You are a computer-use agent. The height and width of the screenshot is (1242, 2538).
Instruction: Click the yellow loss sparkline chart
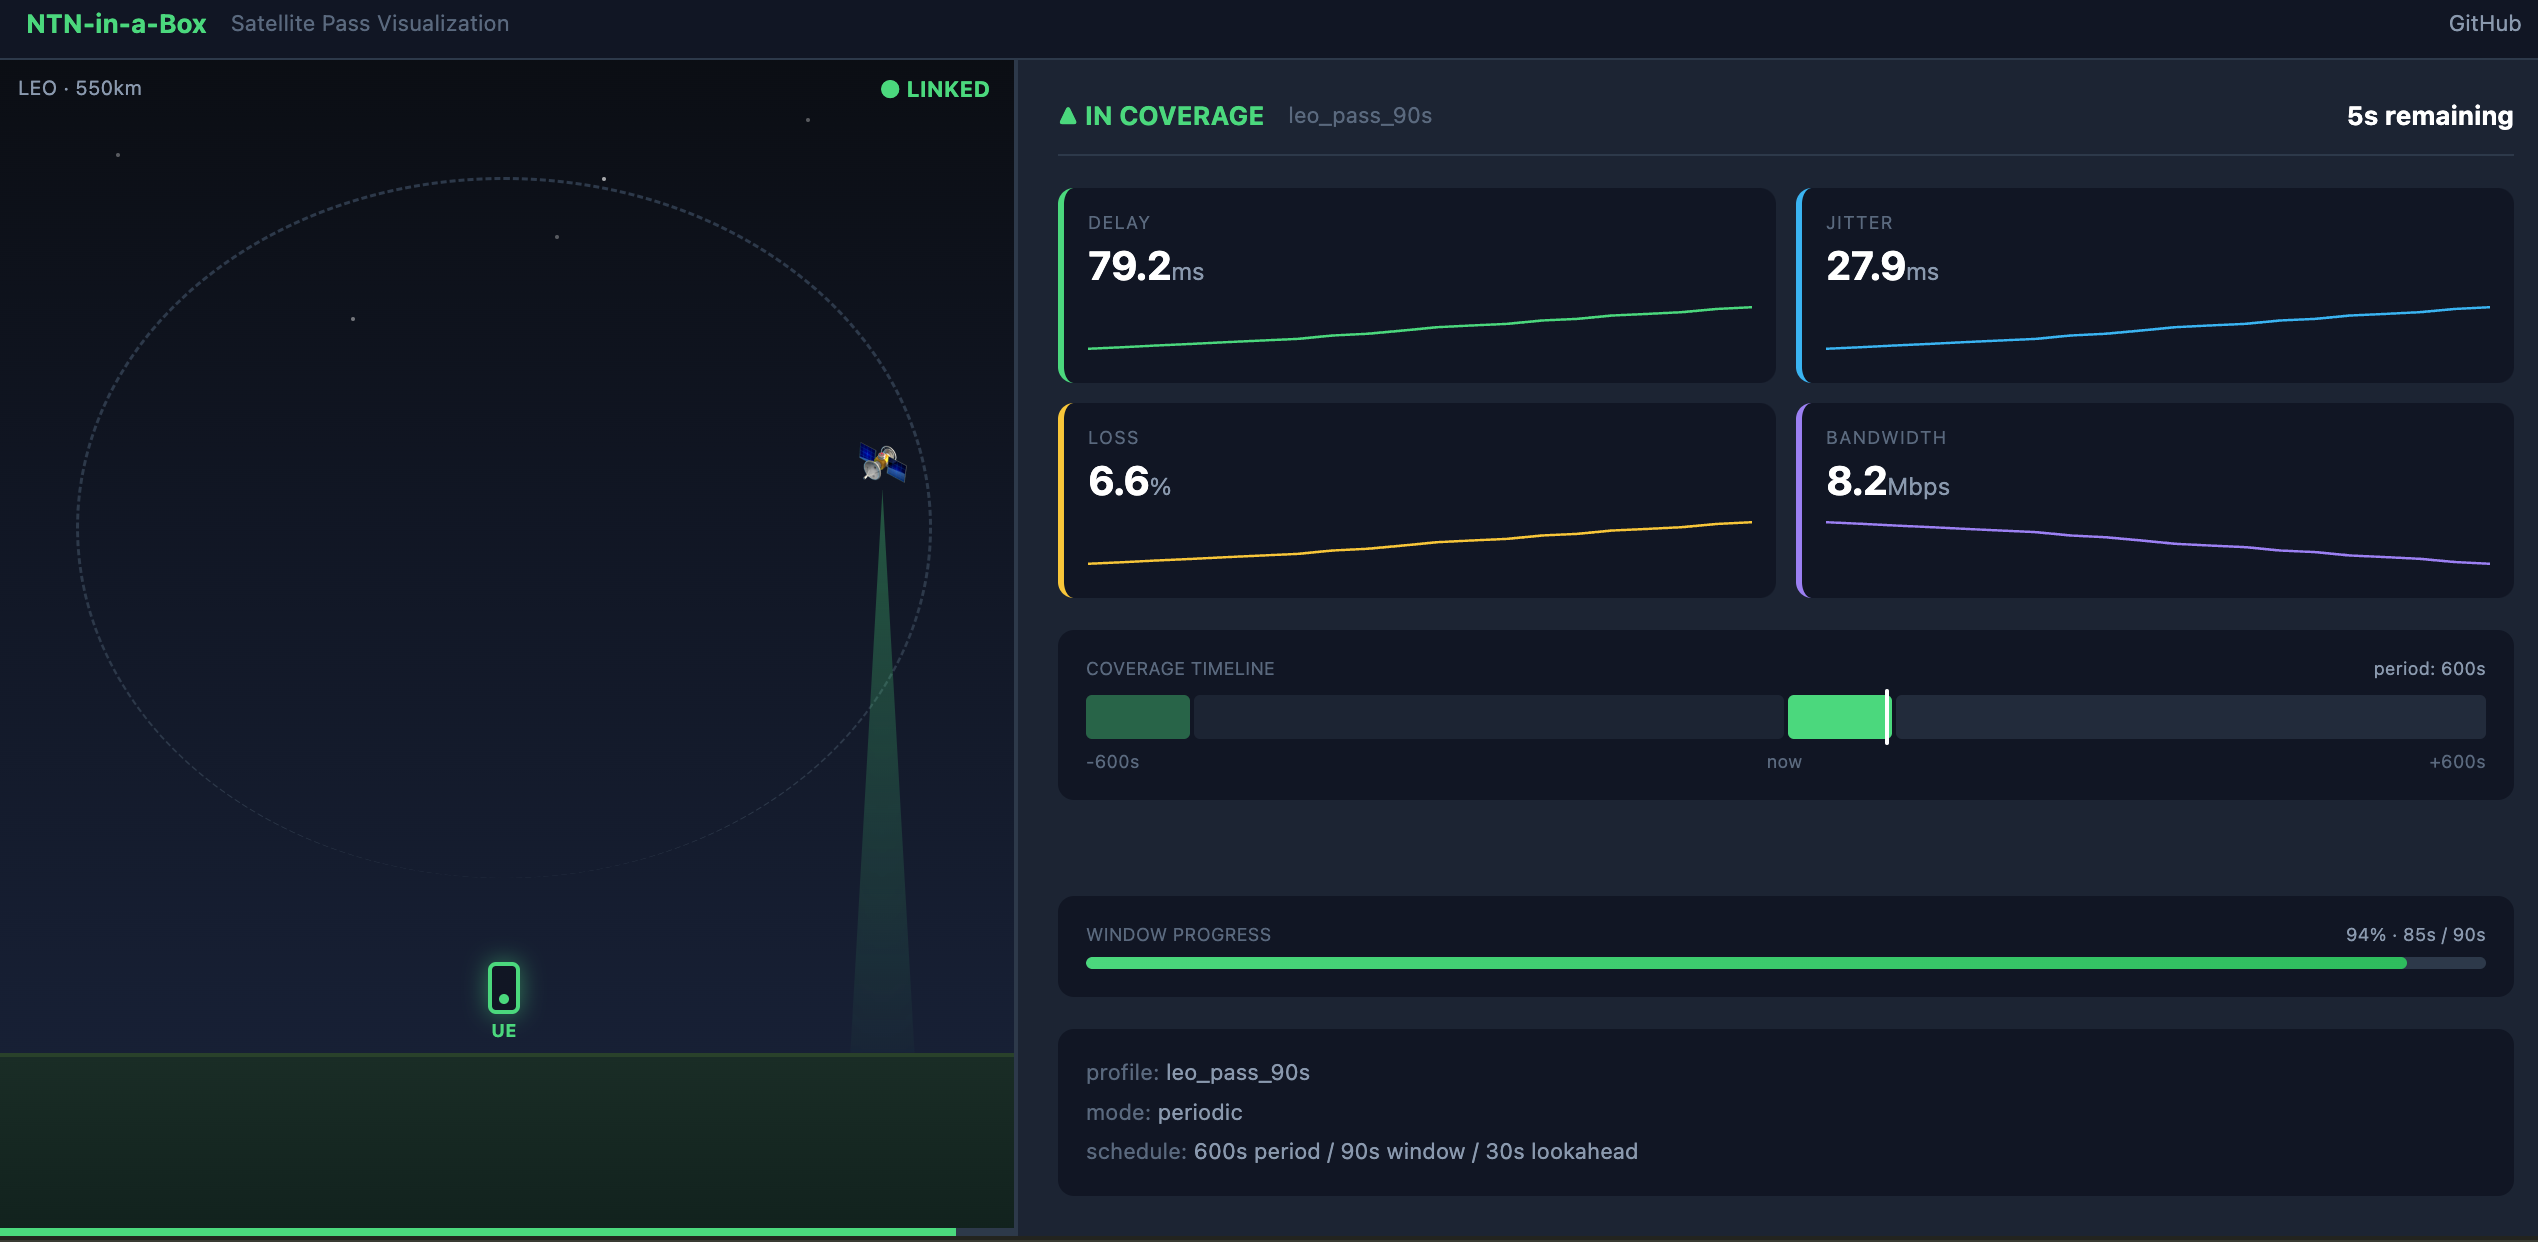tap(1420, 543)
